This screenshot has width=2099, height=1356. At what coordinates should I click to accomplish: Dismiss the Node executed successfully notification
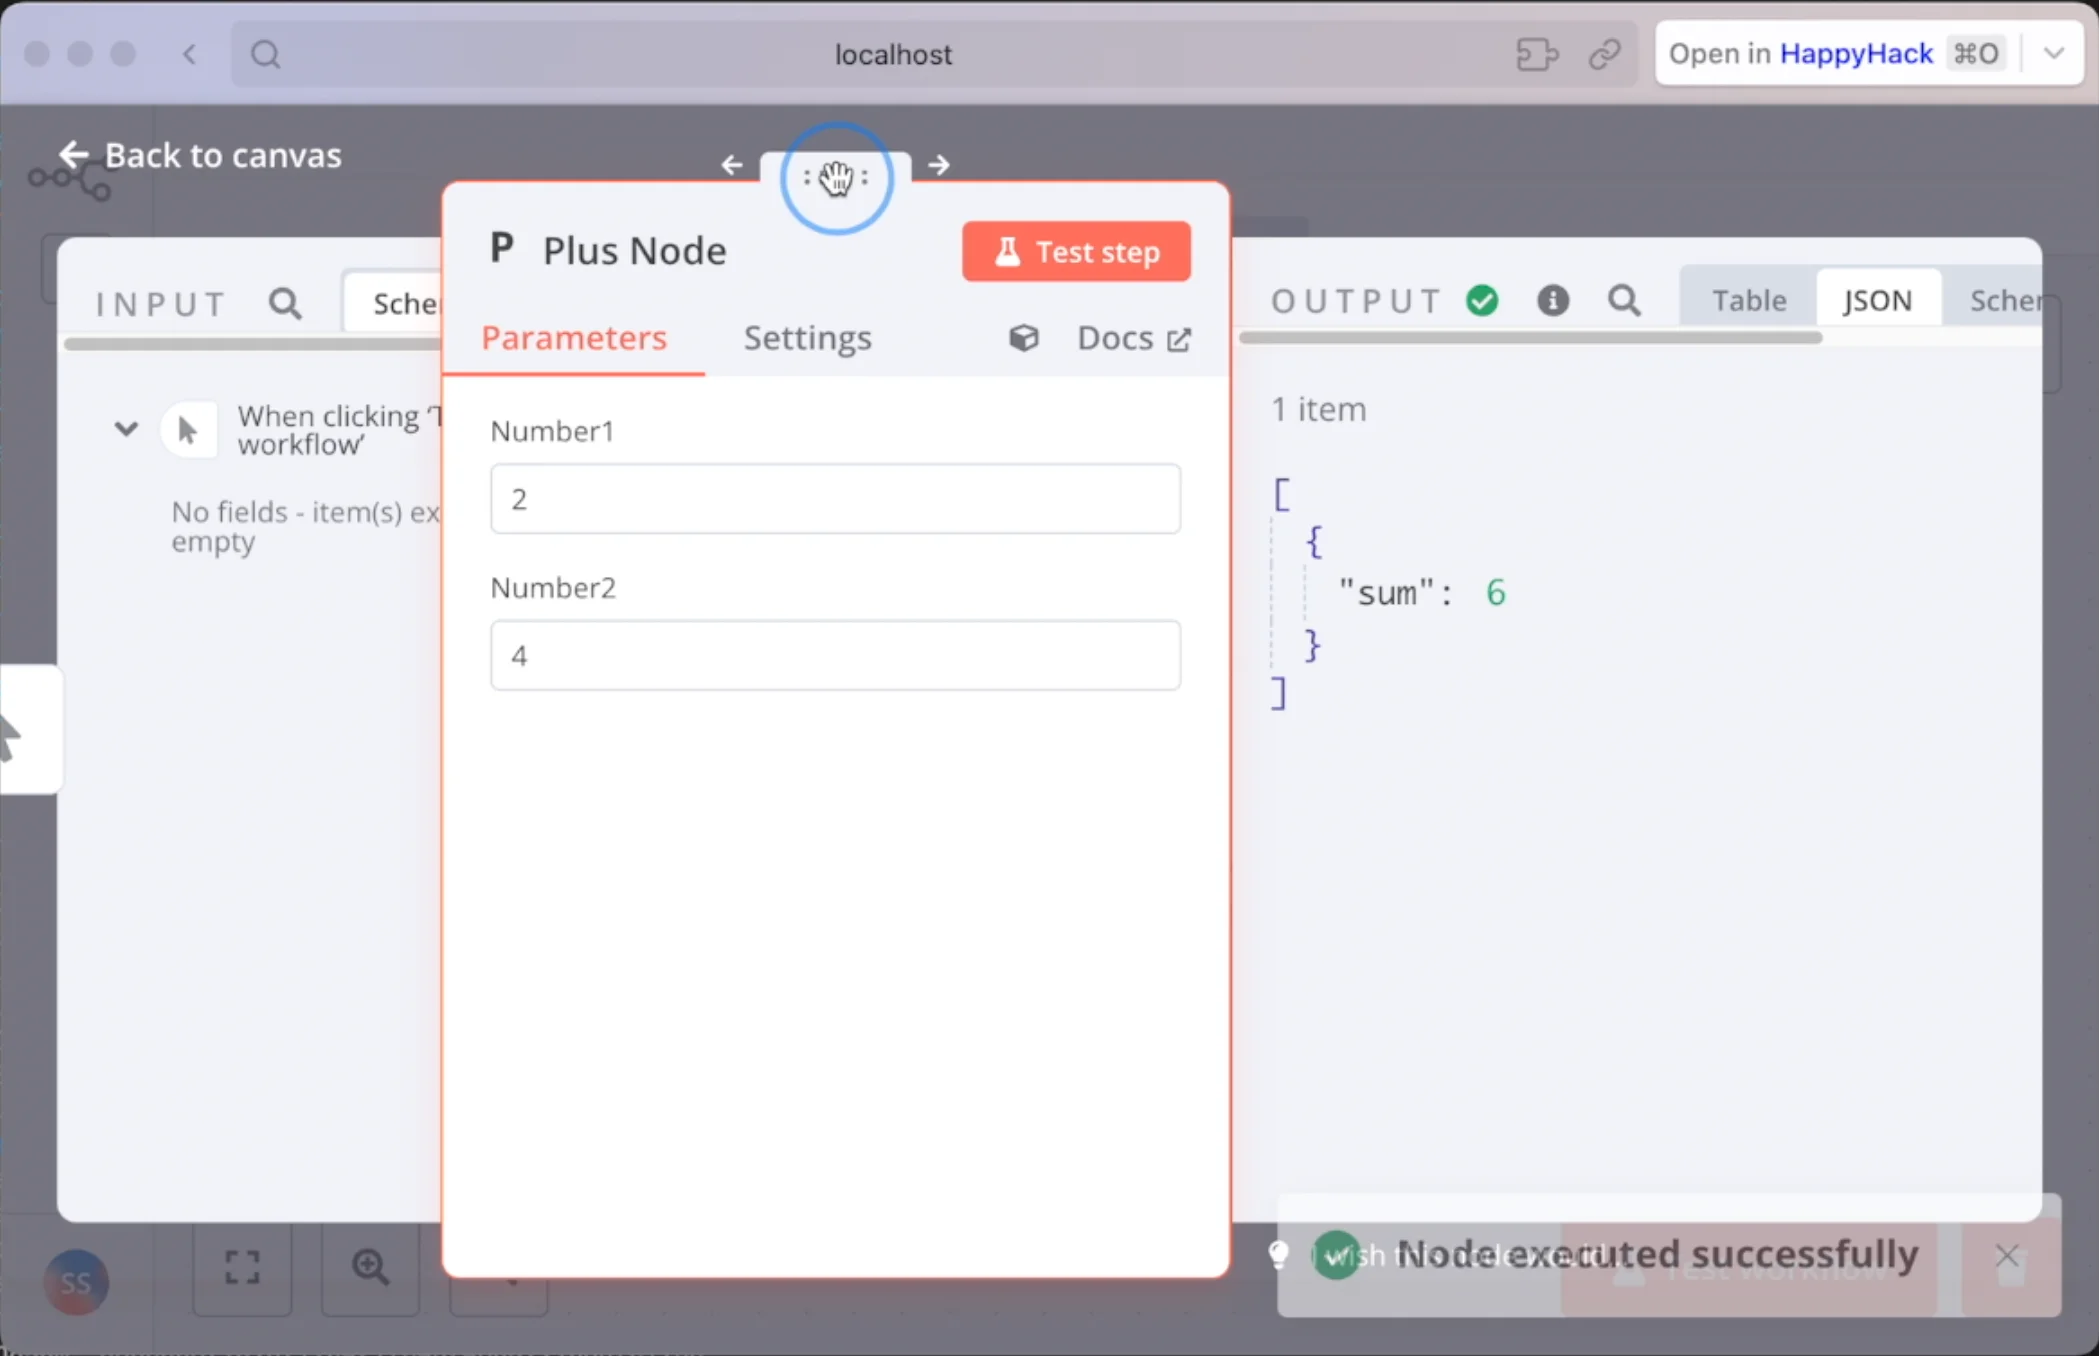2006,1255
